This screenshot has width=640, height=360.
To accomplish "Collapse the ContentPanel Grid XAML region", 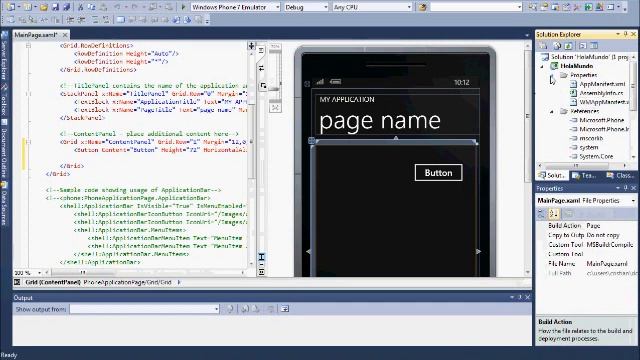I will [x=28, y=142].
